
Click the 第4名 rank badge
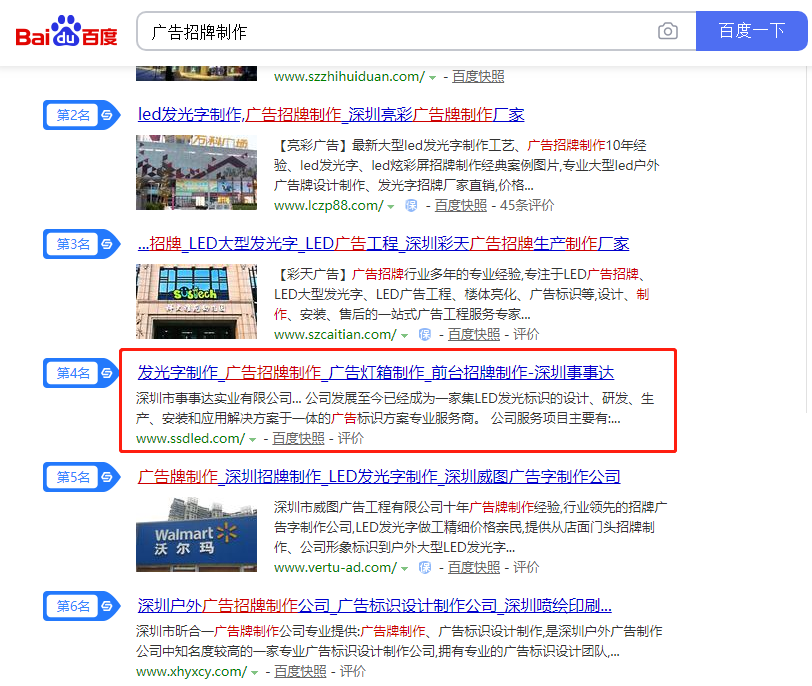(81, 373)
